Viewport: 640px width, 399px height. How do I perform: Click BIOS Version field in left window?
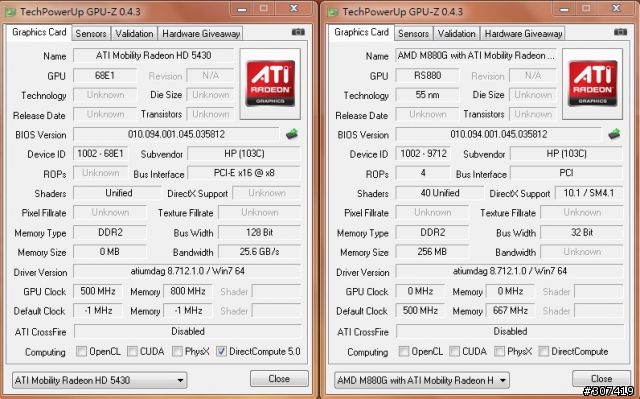tap(176, 134)
